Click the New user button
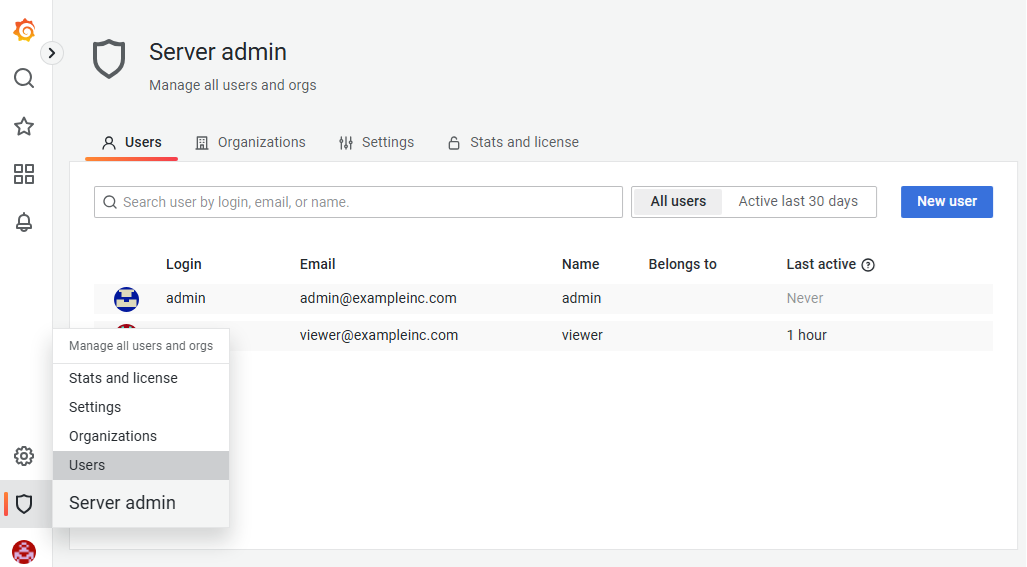 (x=946, y=202)
